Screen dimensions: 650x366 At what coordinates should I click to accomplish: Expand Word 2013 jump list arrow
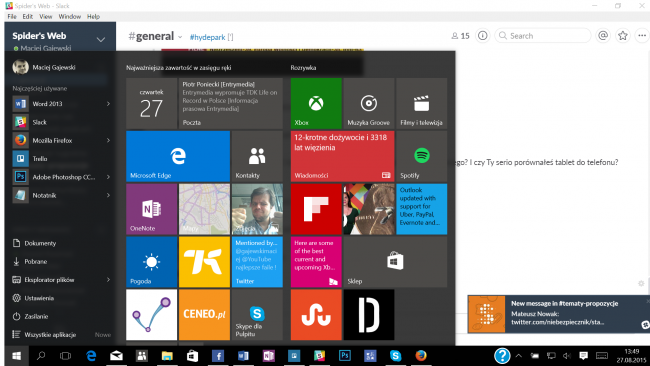(x=108, y=104)
